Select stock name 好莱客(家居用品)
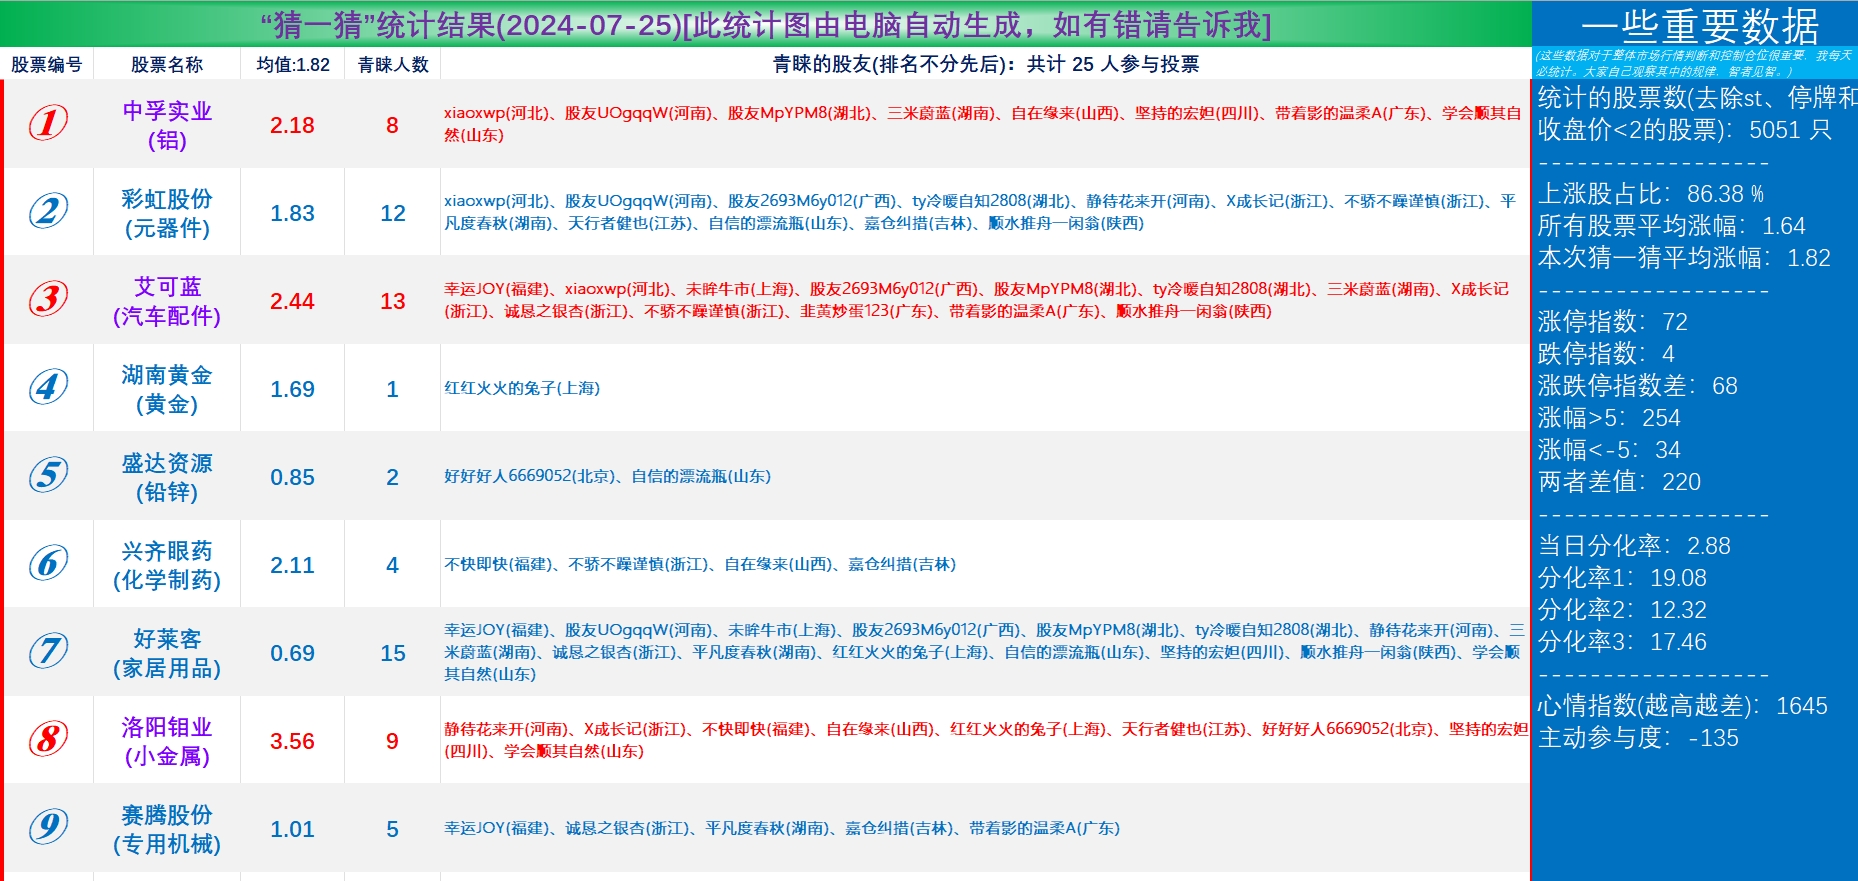The height and width of the screenshot is (881, 1858). [167, 653]
